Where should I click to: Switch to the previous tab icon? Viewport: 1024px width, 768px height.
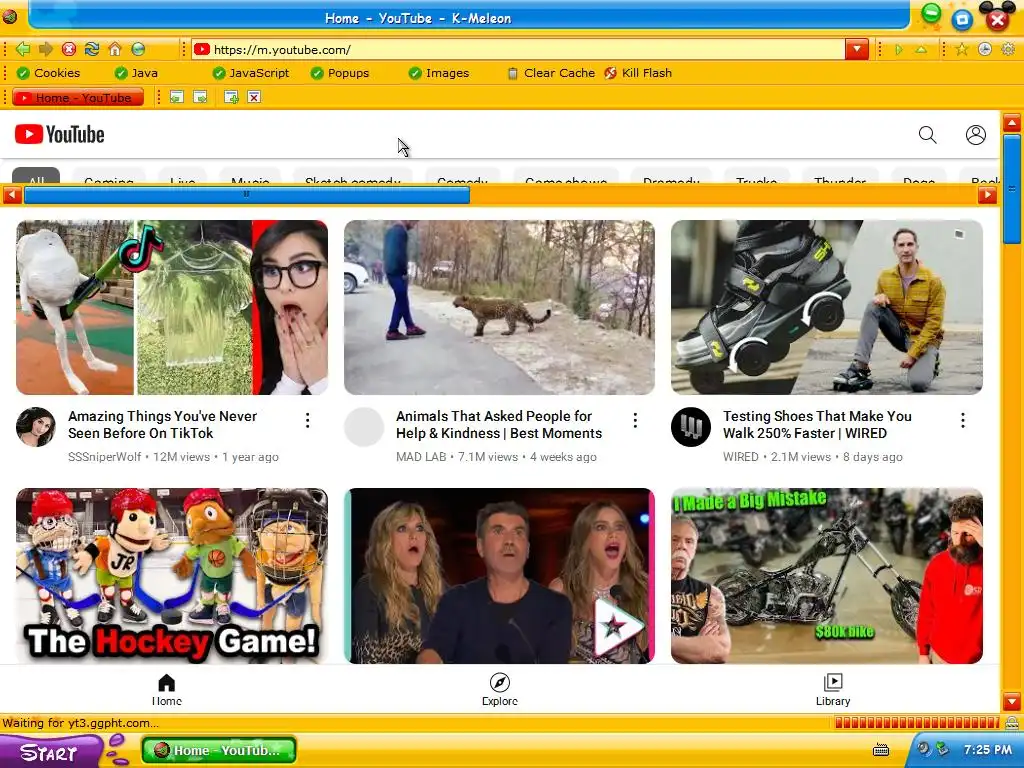[176, 97]
